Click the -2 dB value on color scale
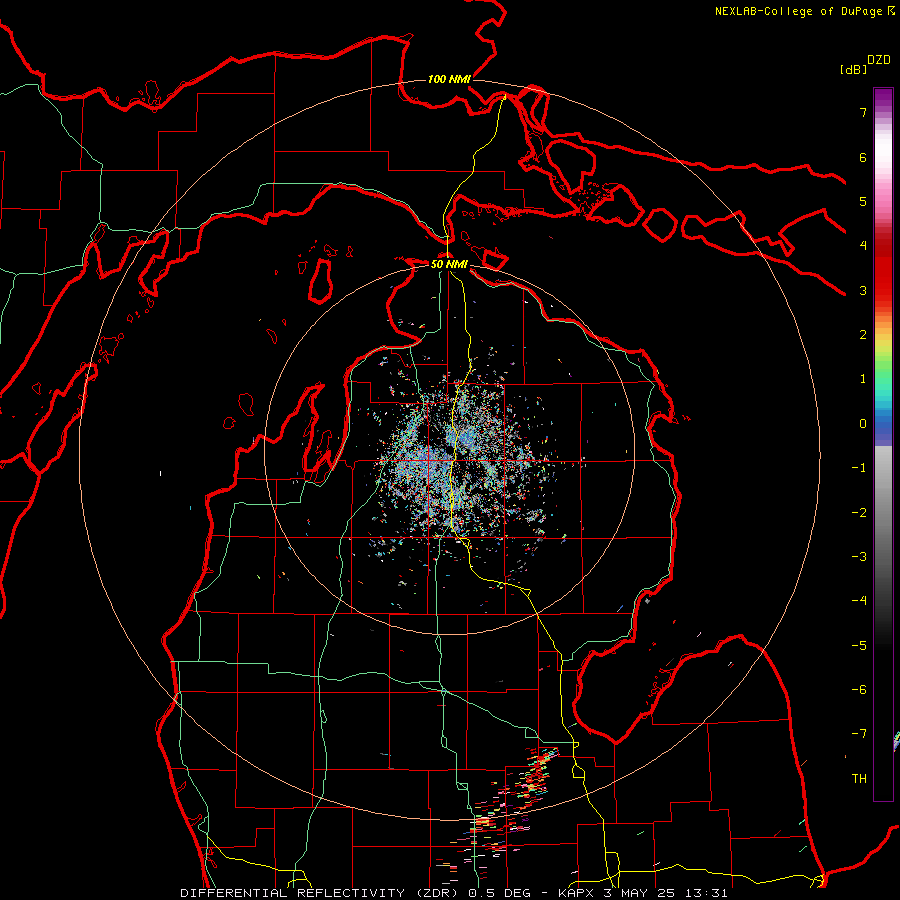900x900 pixels. (859, 512)
